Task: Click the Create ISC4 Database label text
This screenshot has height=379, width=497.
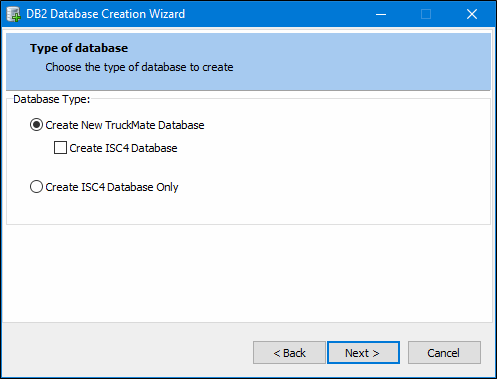Action: click(x=123, y=148)
